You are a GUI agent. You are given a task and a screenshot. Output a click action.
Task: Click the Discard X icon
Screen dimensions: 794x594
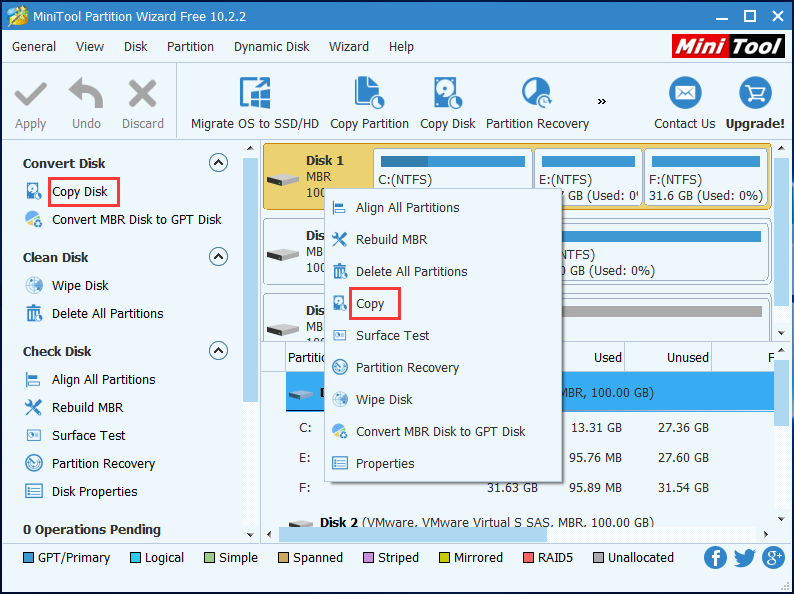(x=143, y=94)
